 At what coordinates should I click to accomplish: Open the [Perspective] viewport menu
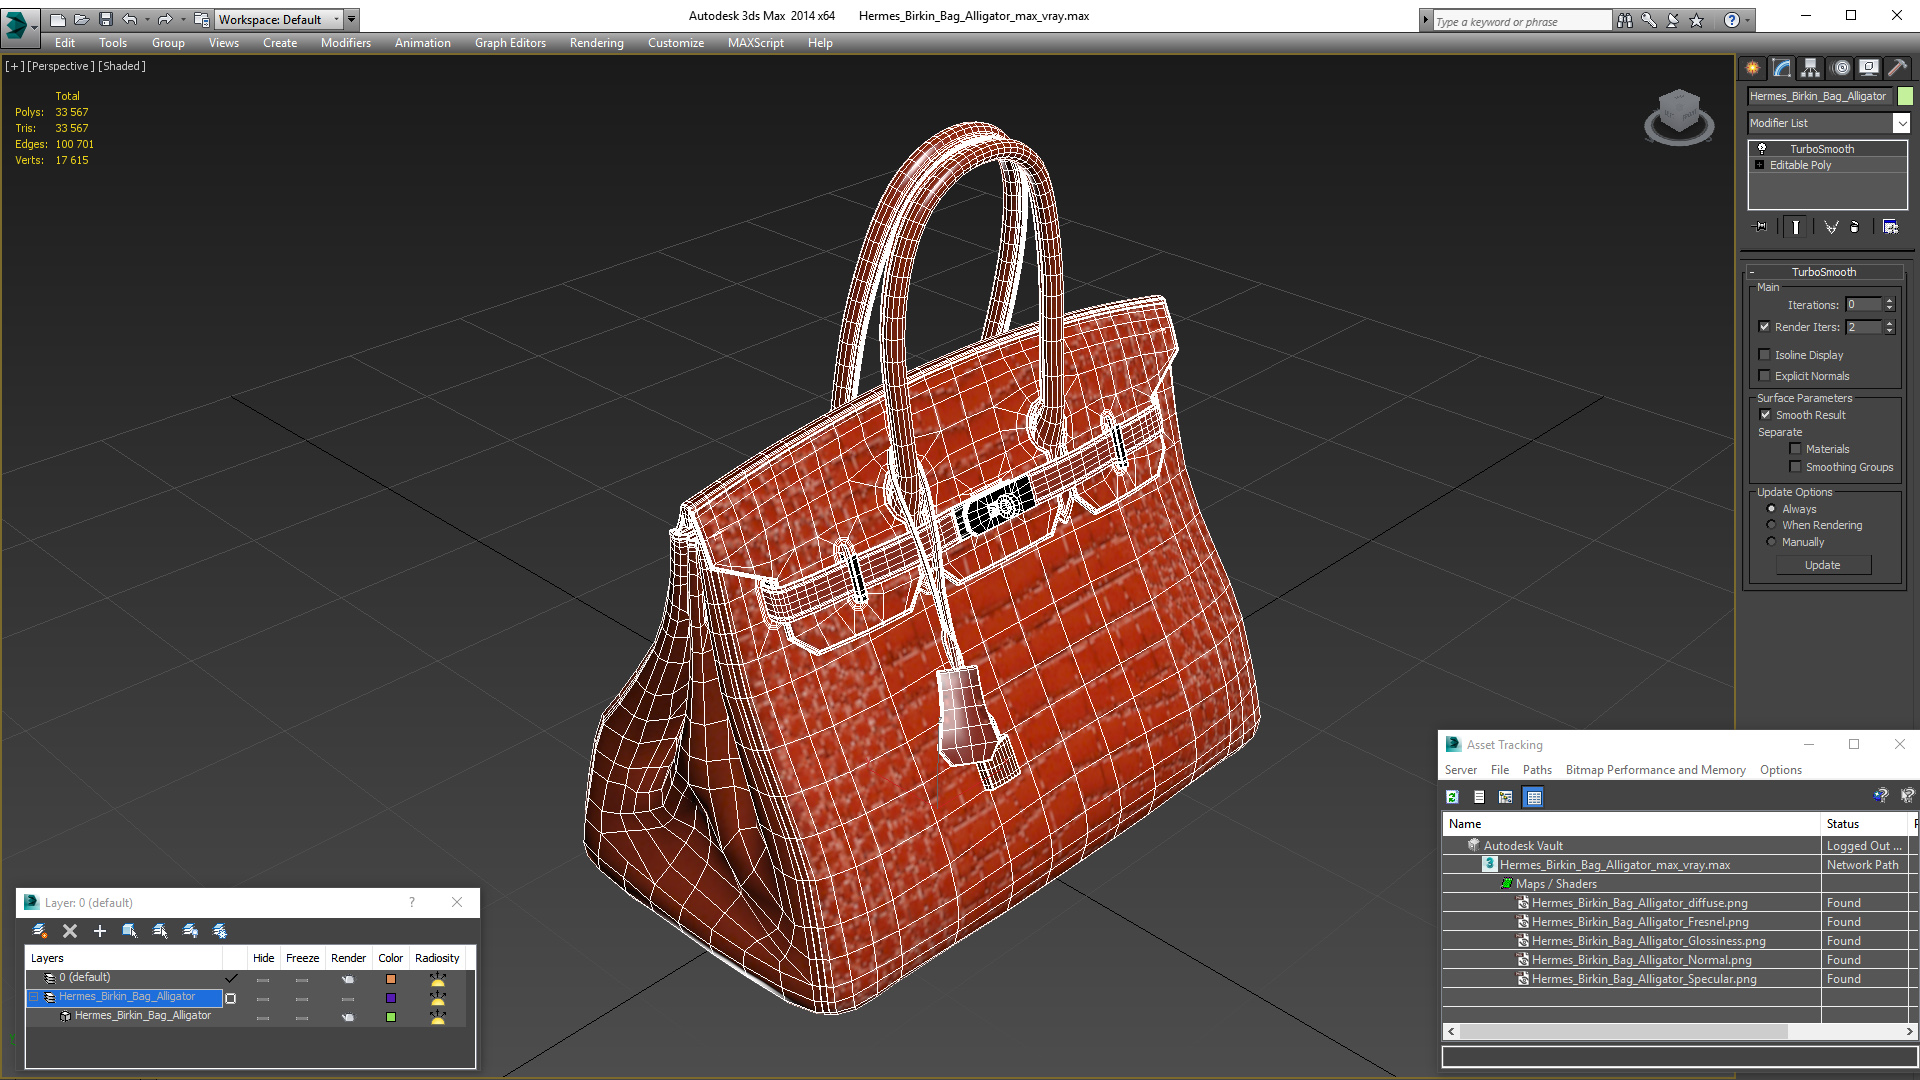[61, 66]
